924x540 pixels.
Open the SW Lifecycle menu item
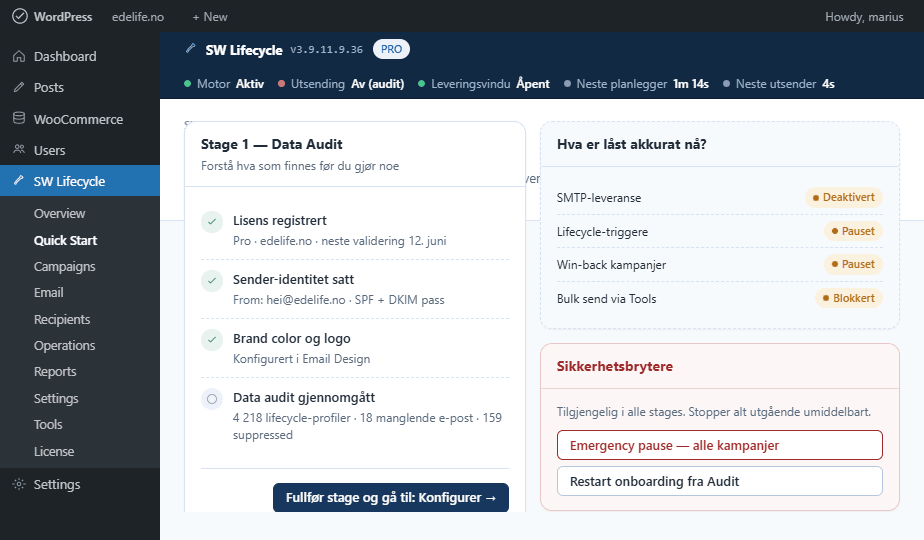click(80, 180)
